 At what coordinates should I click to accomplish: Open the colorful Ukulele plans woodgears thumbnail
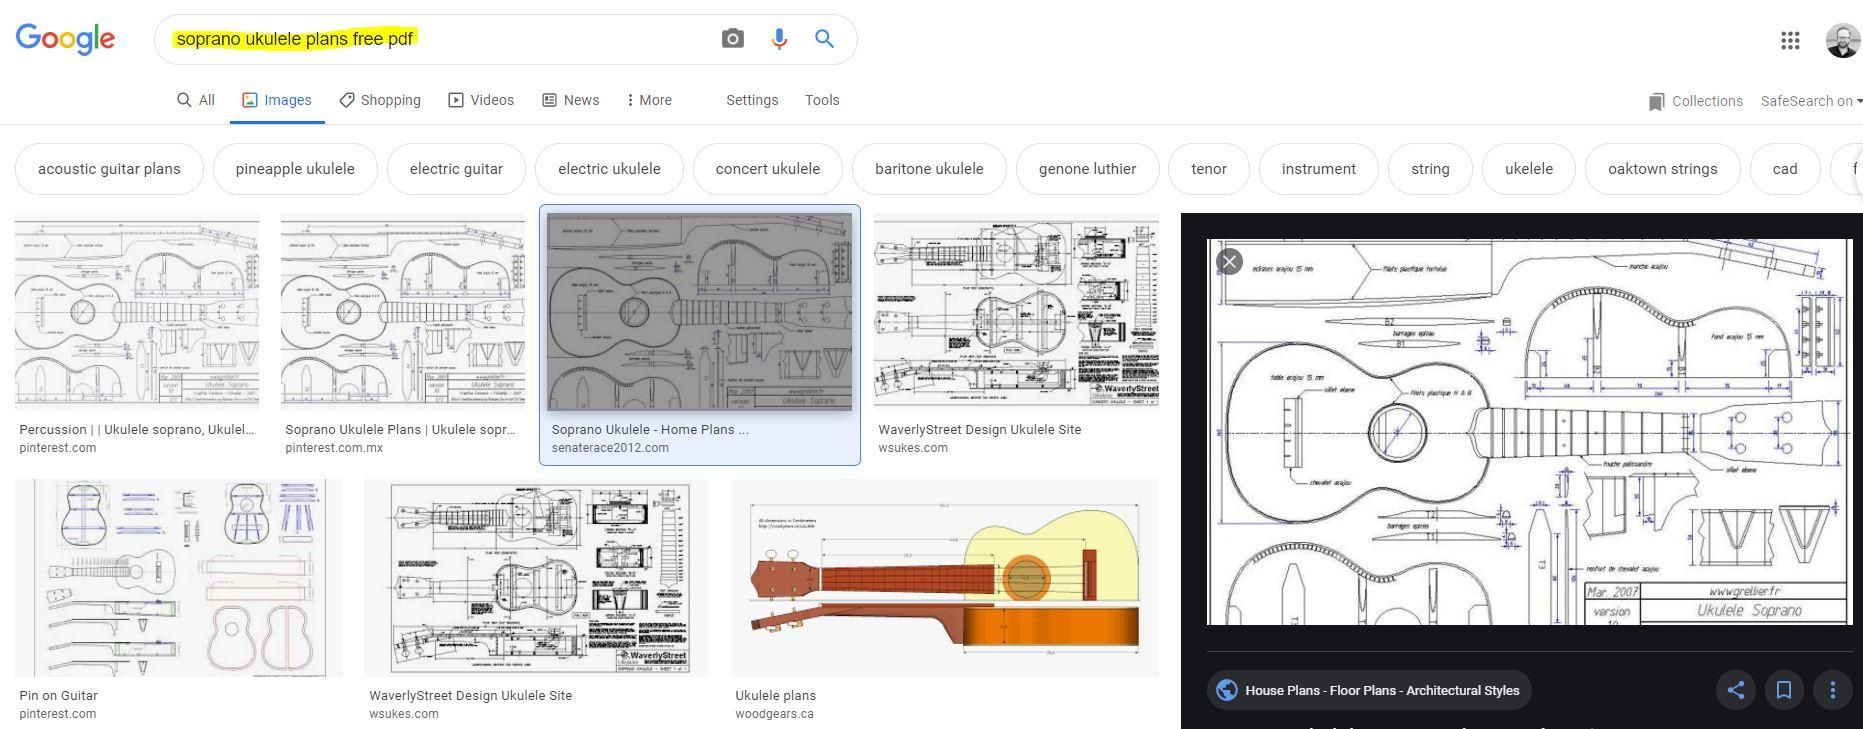coord(944,578)
